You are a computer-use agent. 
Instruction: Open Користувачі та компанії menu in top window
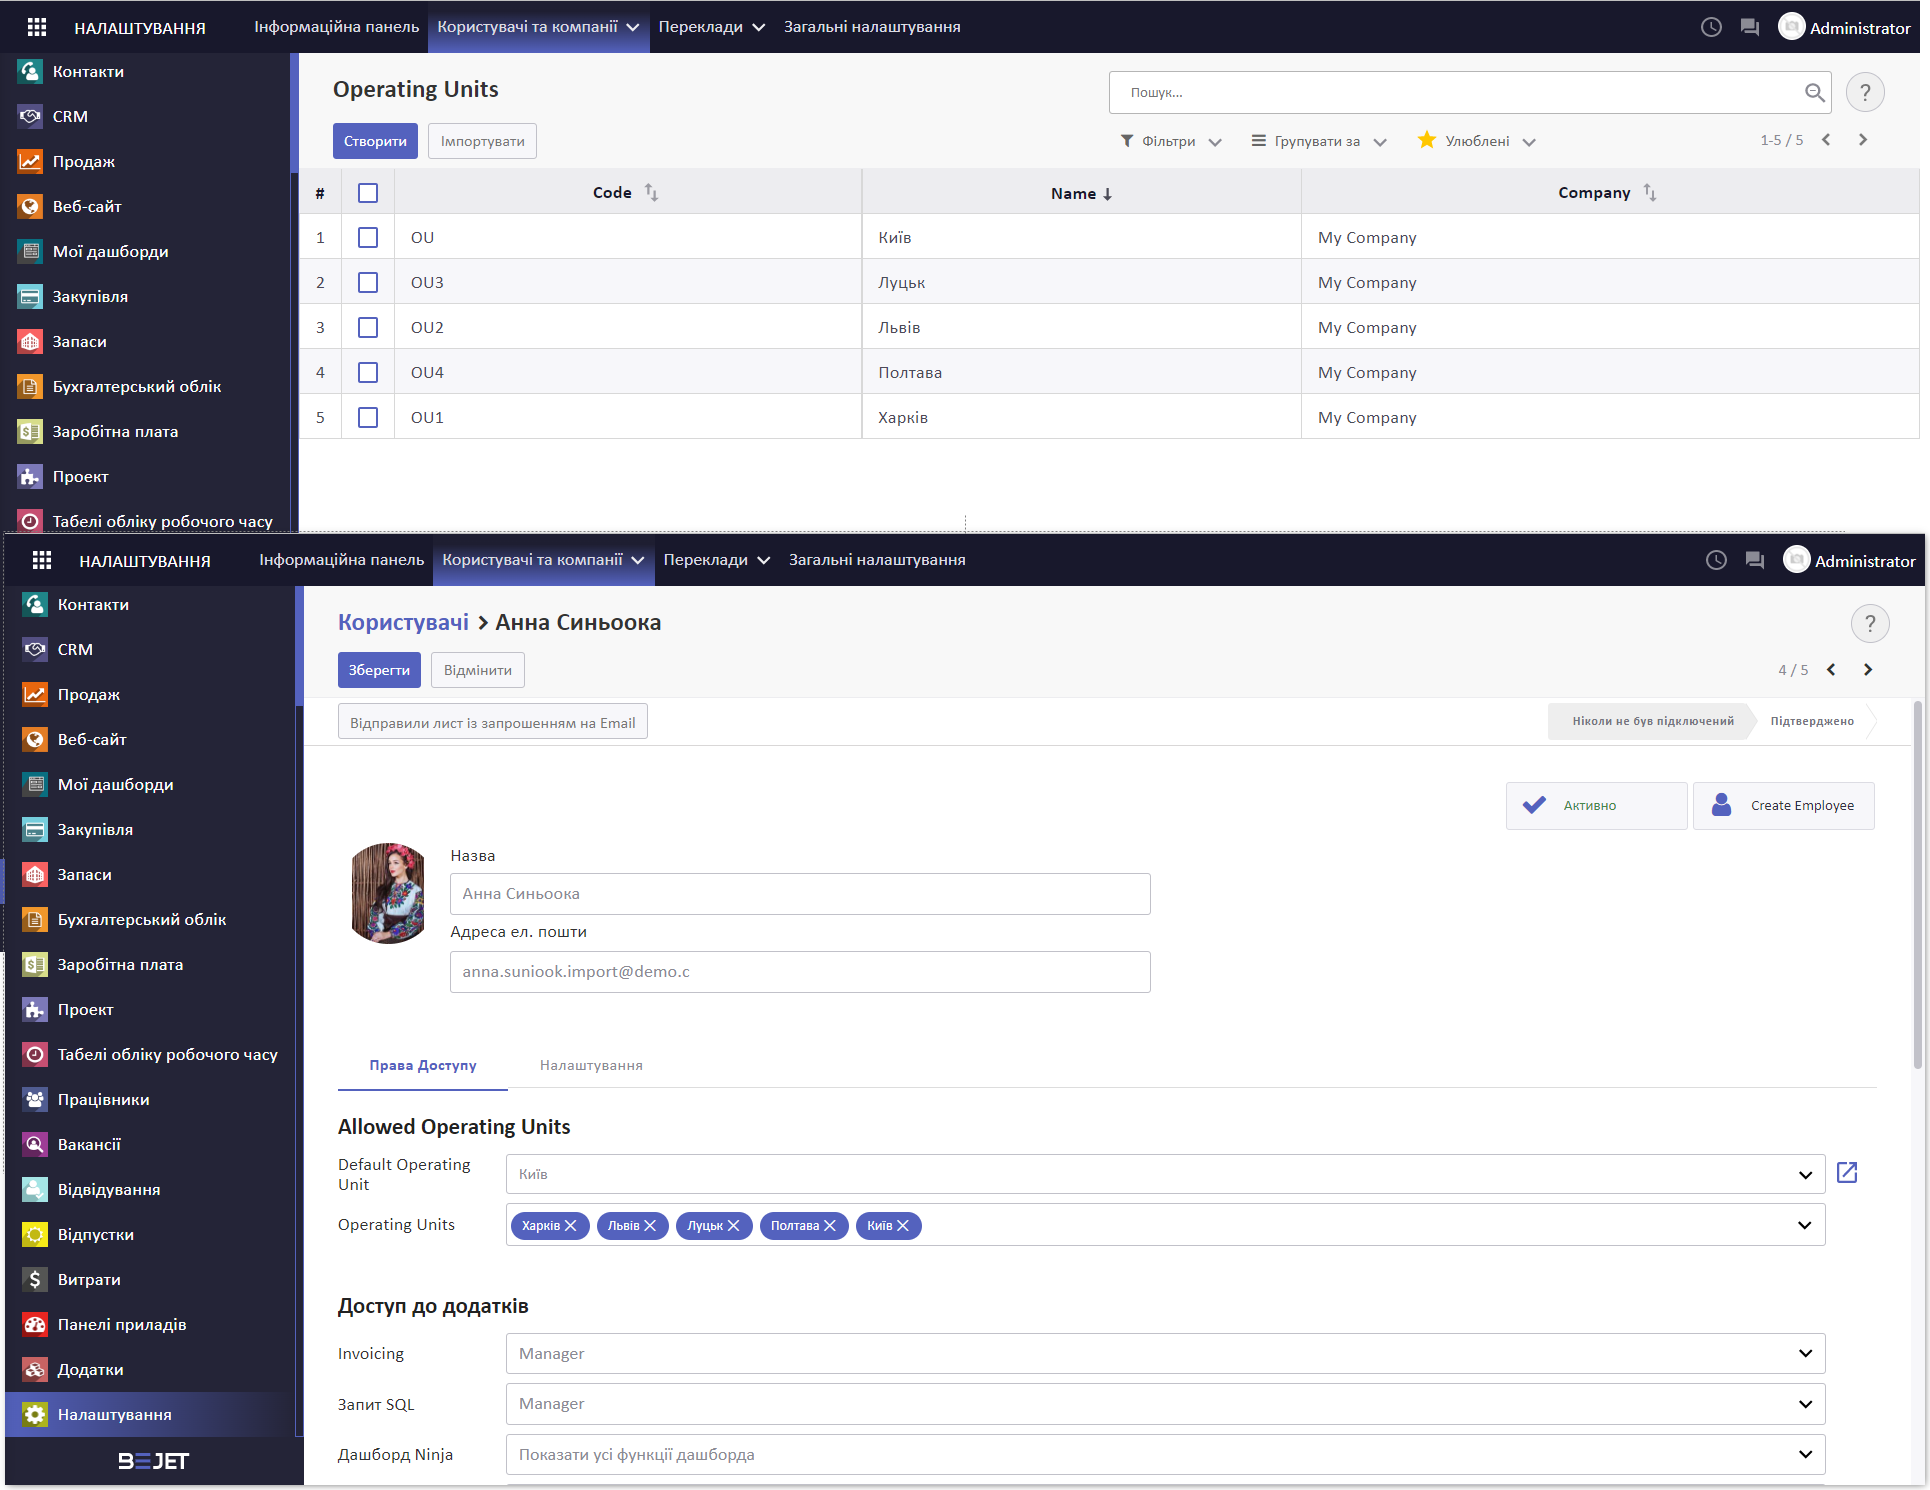538,27
